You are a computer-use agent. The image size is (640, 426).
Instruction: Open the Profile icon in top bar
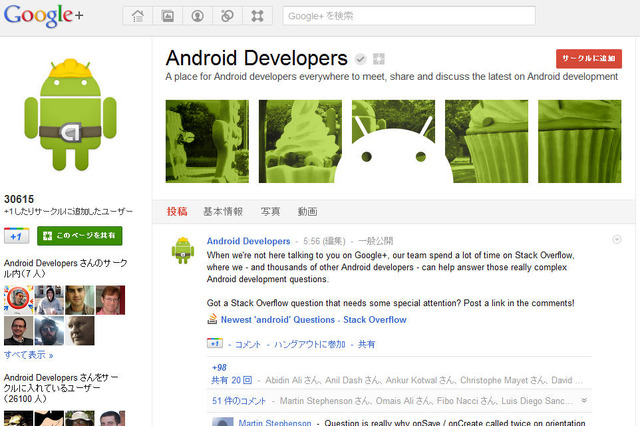[x=198, y=16]
